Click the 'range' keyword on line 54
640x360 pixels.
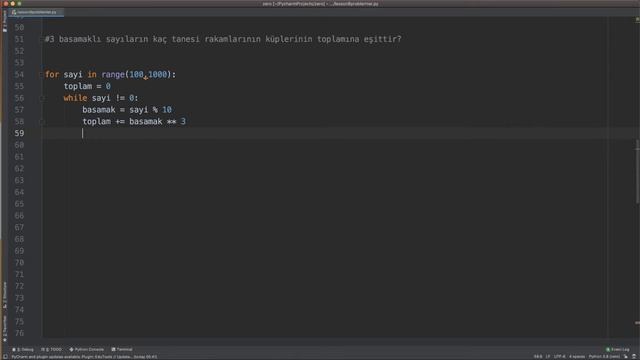[113, 75]
